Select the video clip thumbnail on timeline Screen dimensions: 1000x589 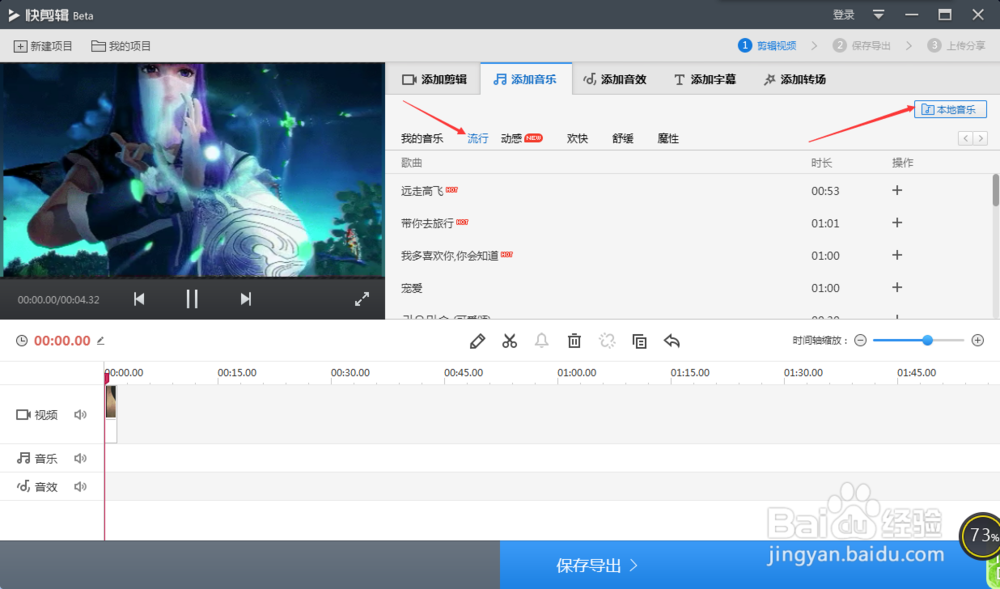[110, 402]
